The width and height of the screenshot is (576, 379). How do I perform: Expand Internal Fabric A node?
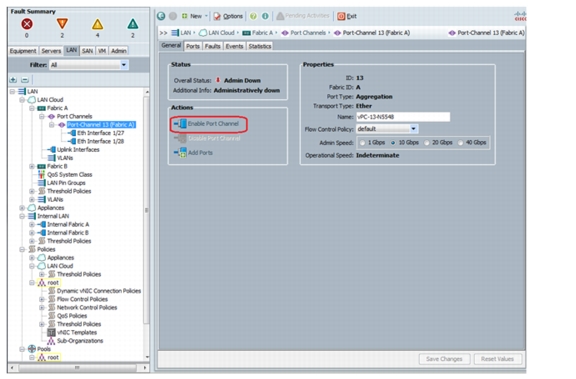tap(32, 224)
